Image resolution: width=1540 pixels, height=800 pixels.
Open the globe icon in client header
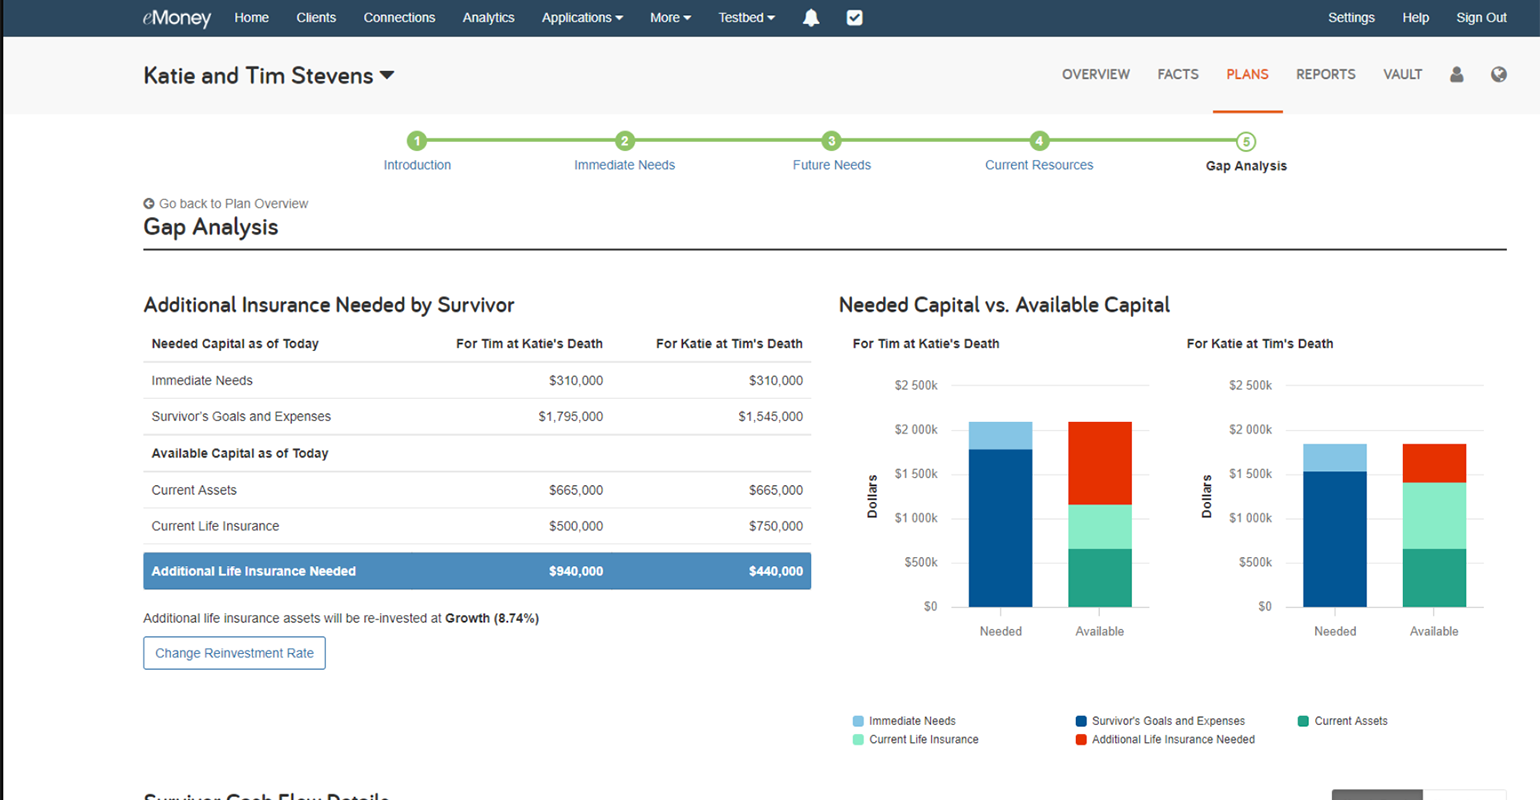point(1498,75)
